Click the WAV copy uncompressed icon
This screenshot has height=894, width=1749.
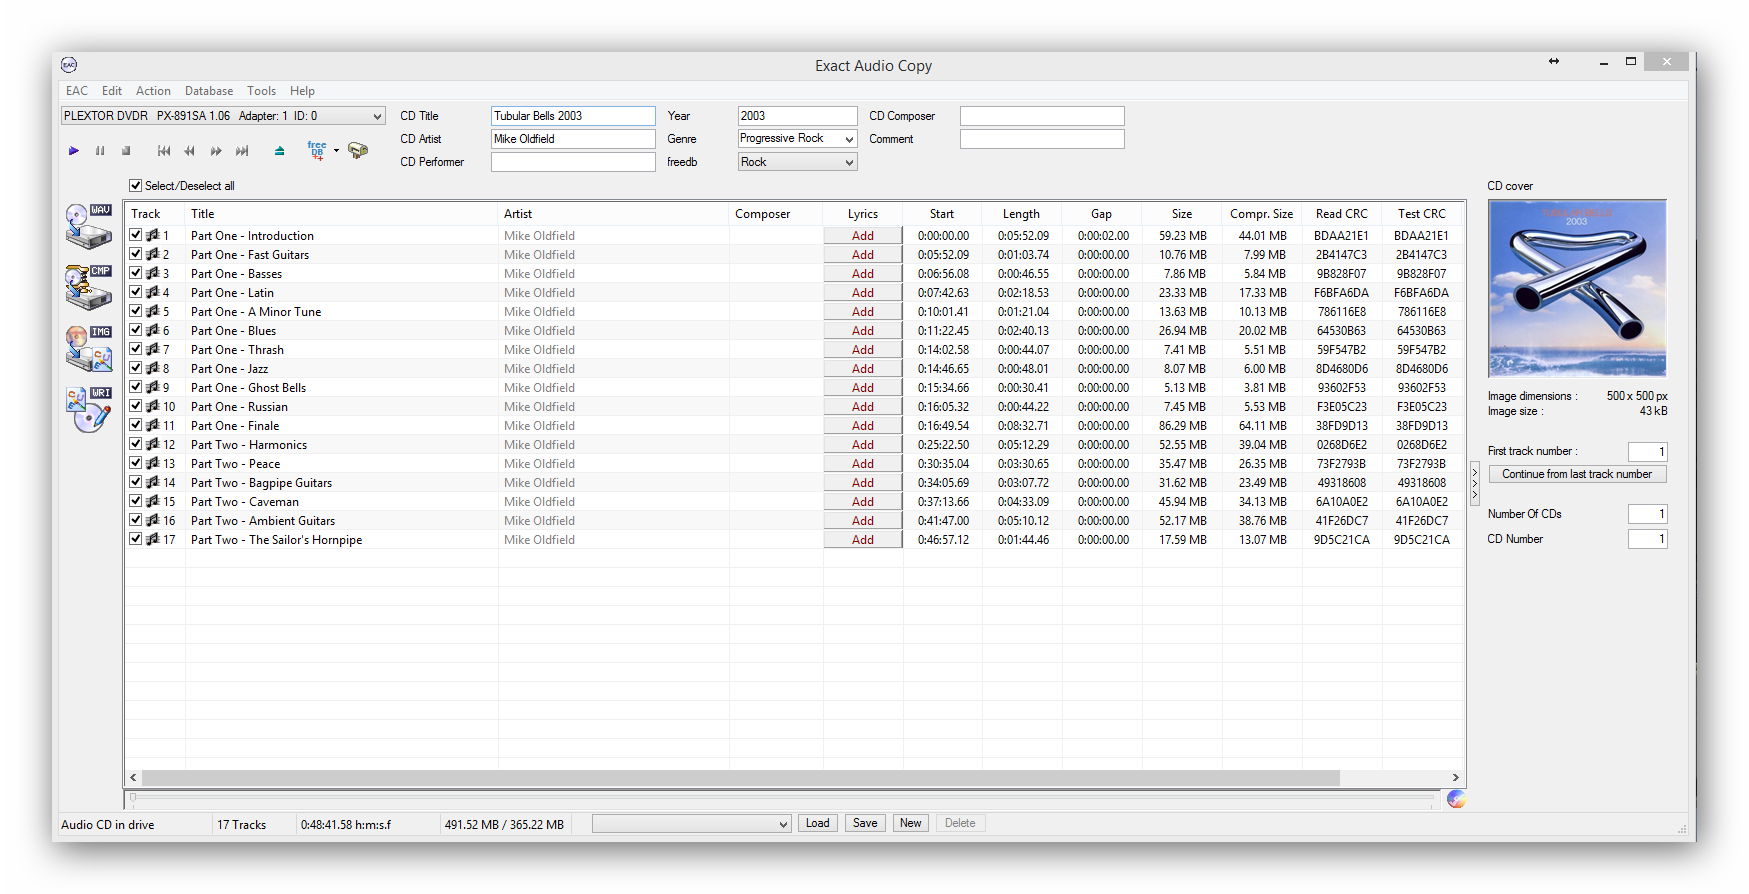click(88, 226)
